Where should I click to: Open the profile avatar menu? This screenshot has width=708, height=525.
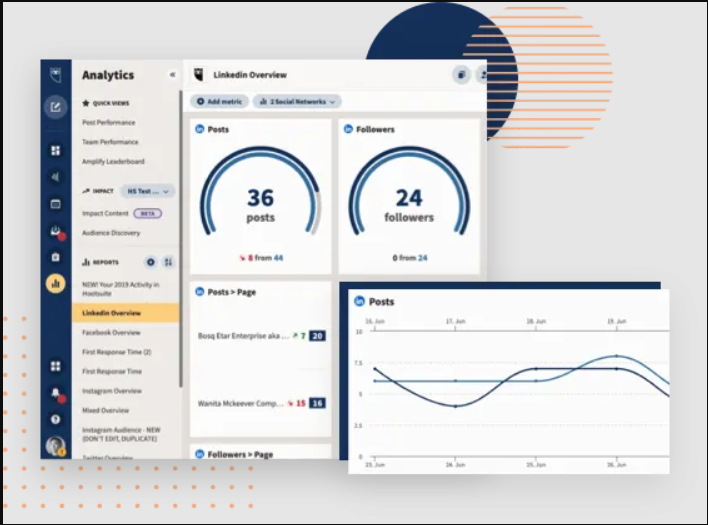click(x=56, y=446)
